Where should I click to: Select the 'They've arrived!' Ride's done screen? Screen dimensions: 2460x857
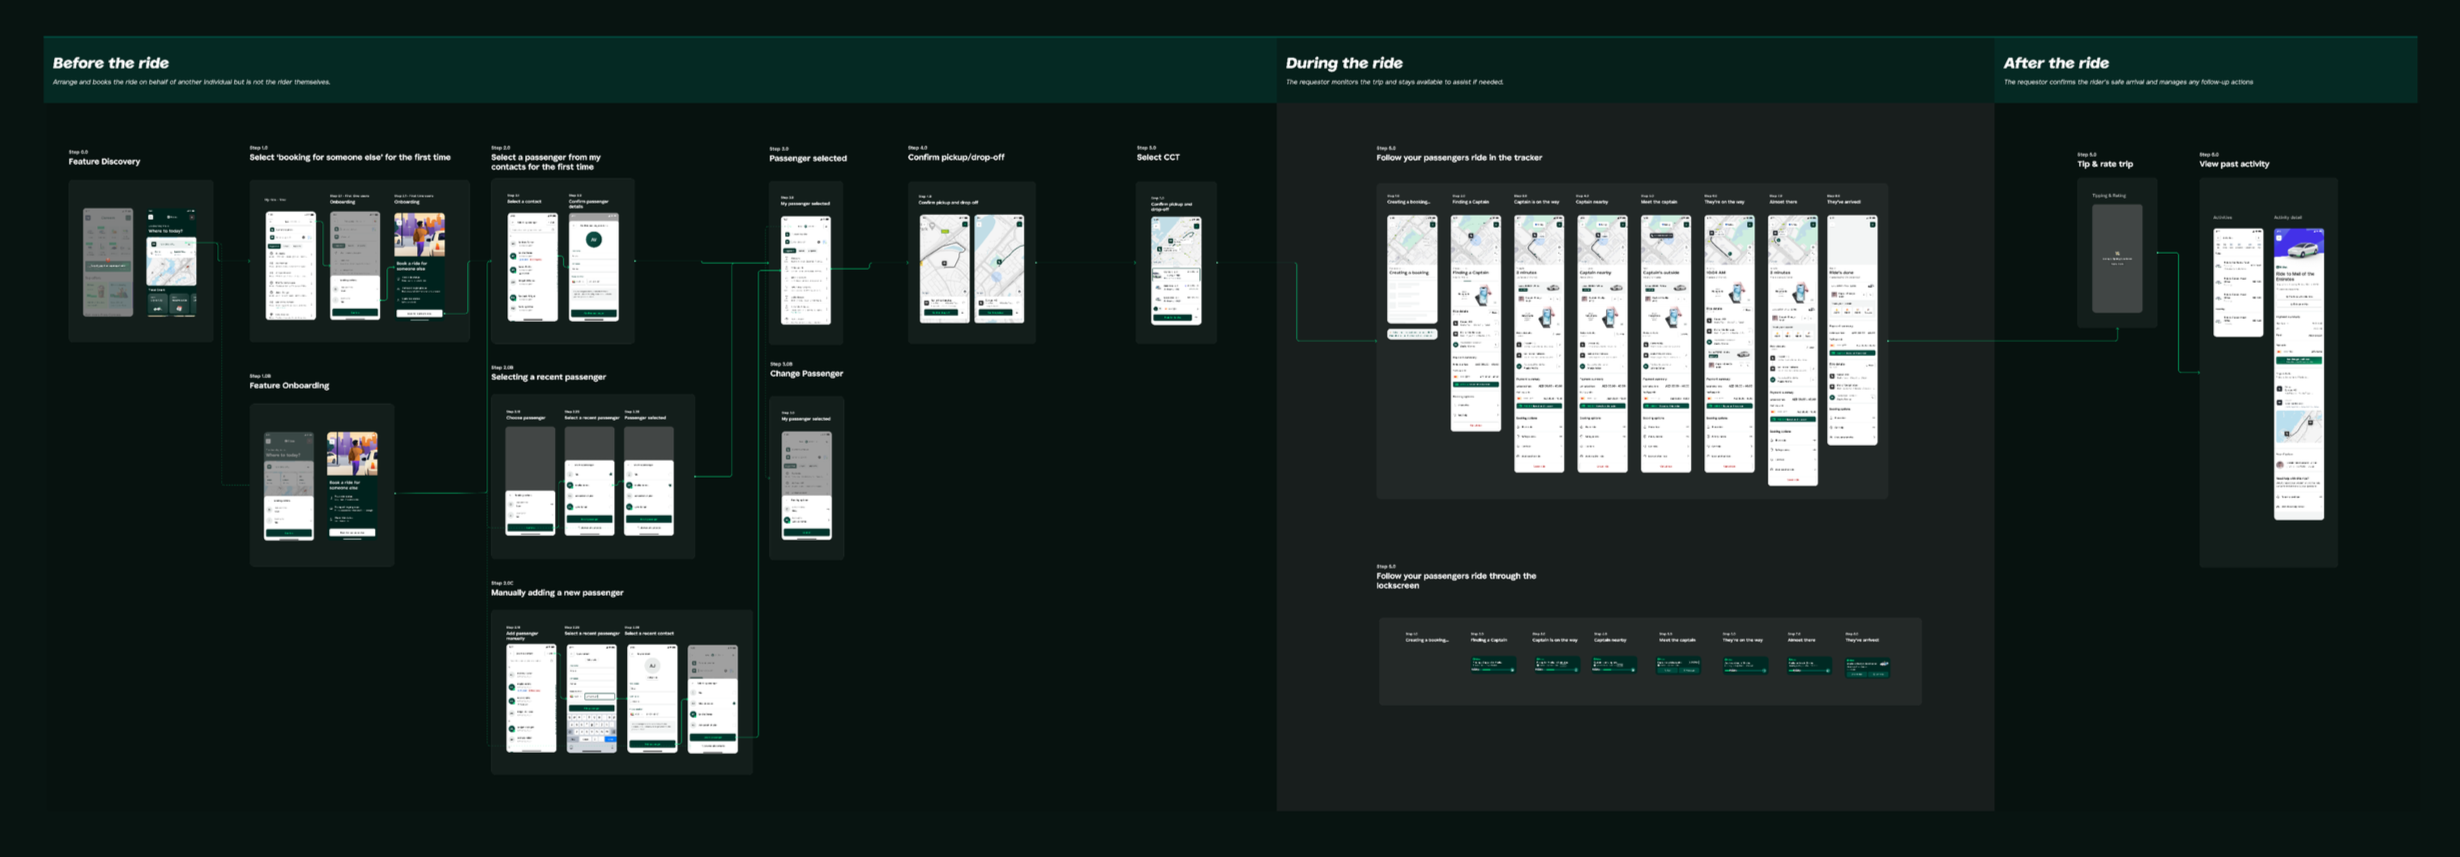[1852, 330]
